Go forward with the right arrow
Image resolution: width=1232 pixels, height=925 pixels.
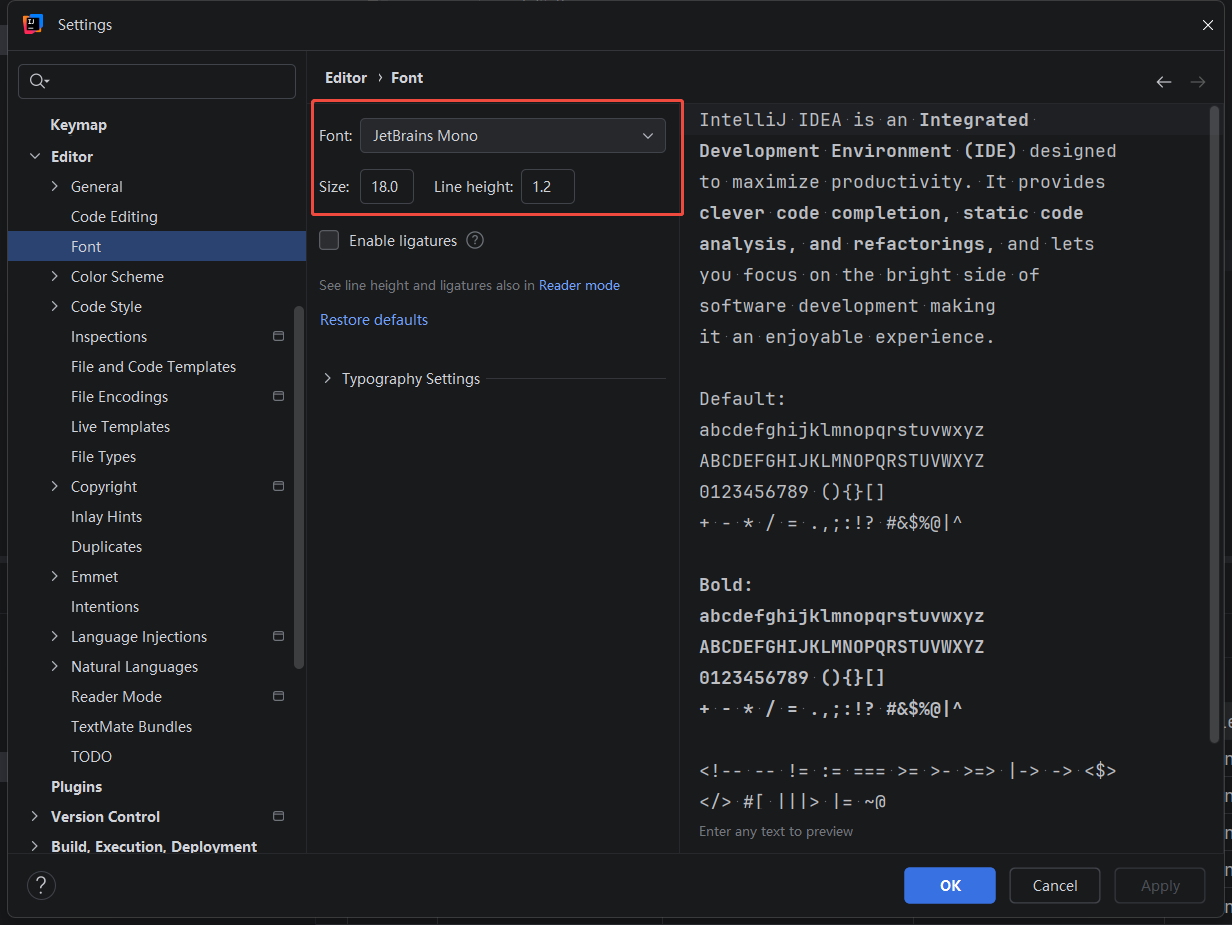[x=1197, y=82]
